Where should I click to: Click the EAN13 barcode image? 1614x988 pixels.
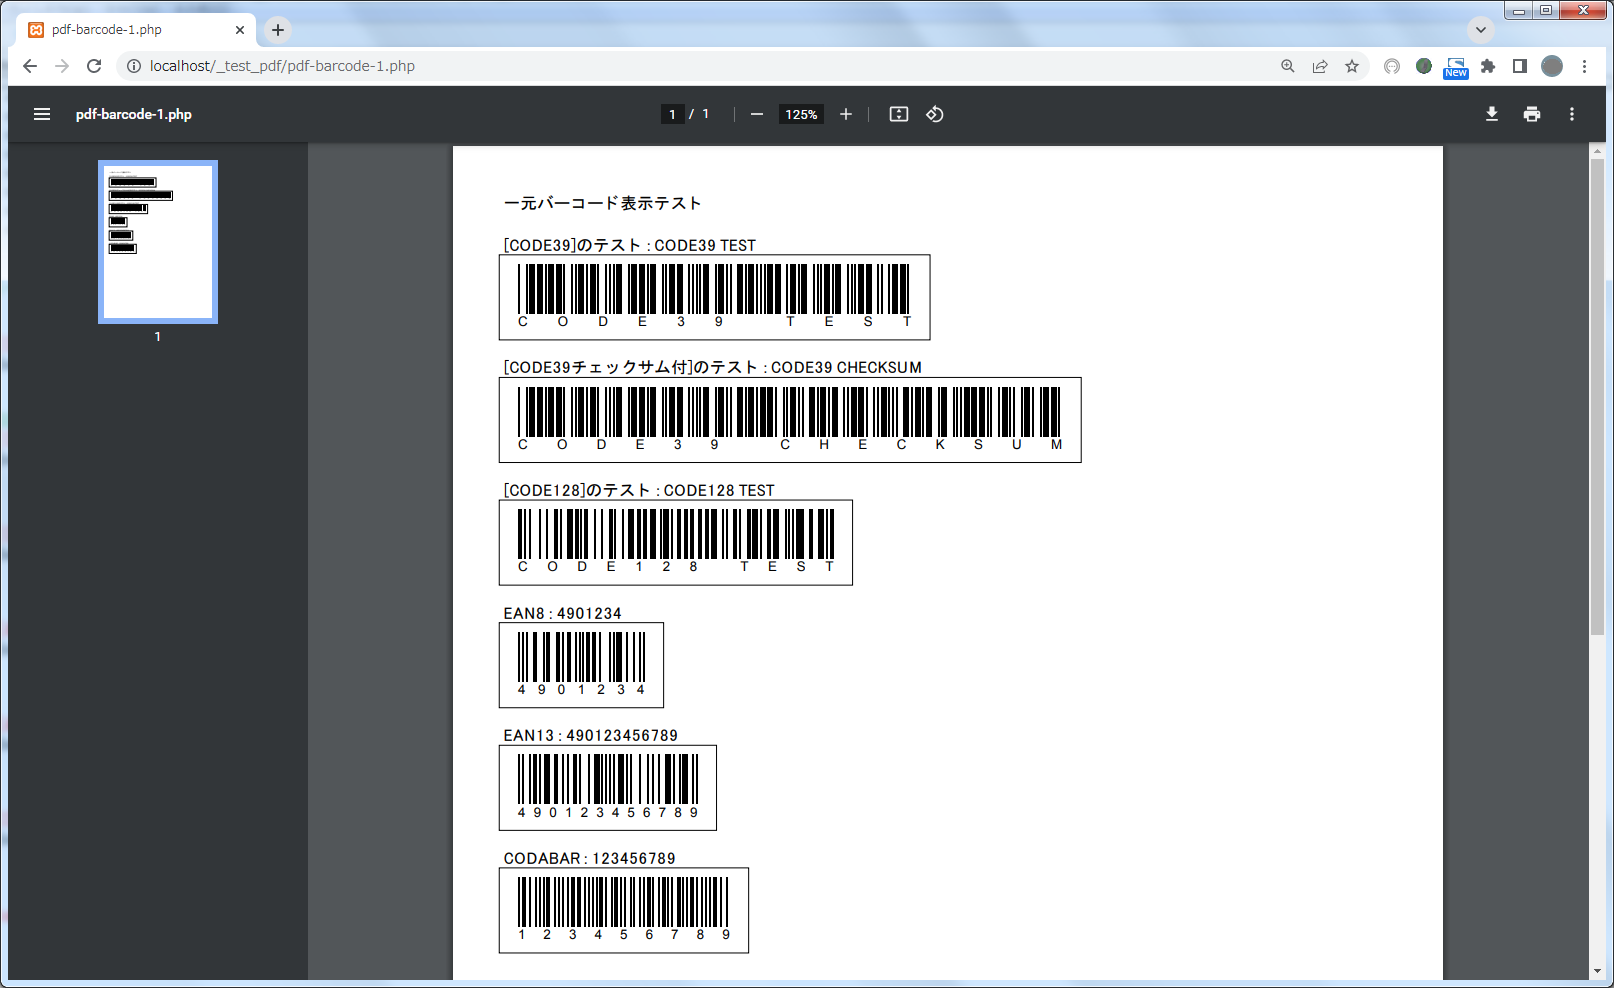click(x=608, y=788)
